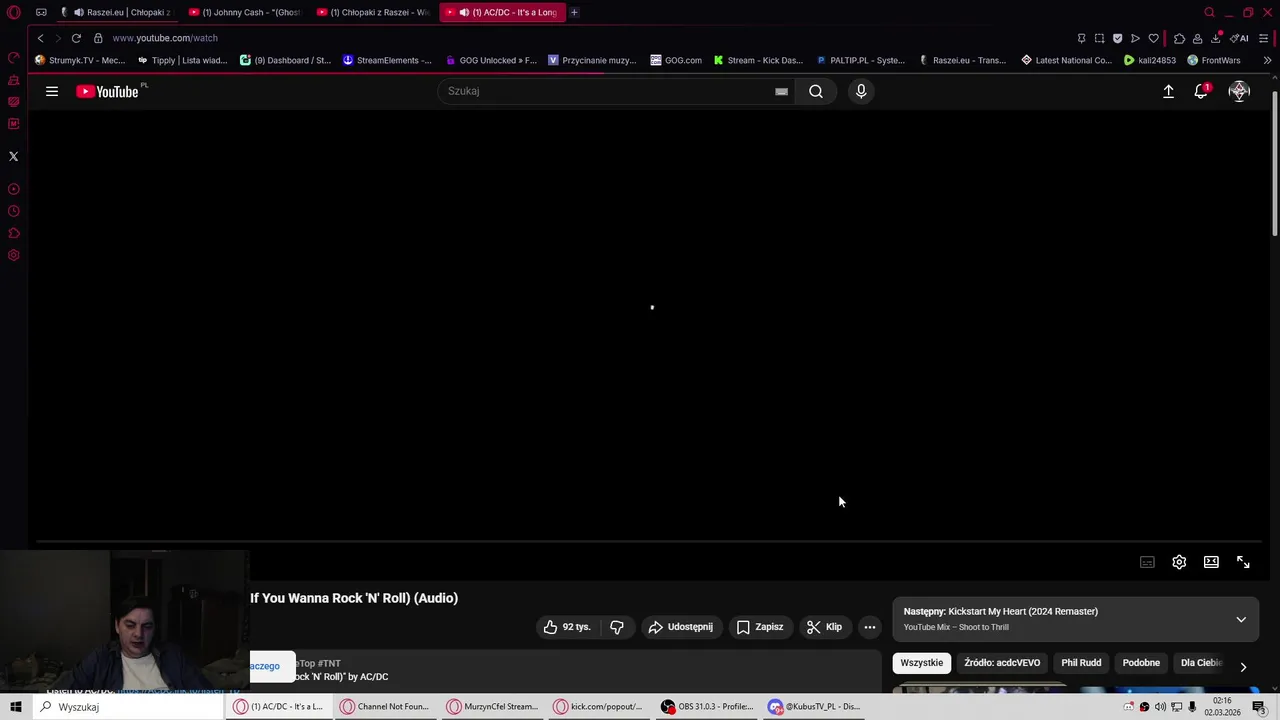Viewport: 1280px width, 720px height.
Task: Switch to the OBS 31.0.3 taskbar window
Action: coord(707,707)
